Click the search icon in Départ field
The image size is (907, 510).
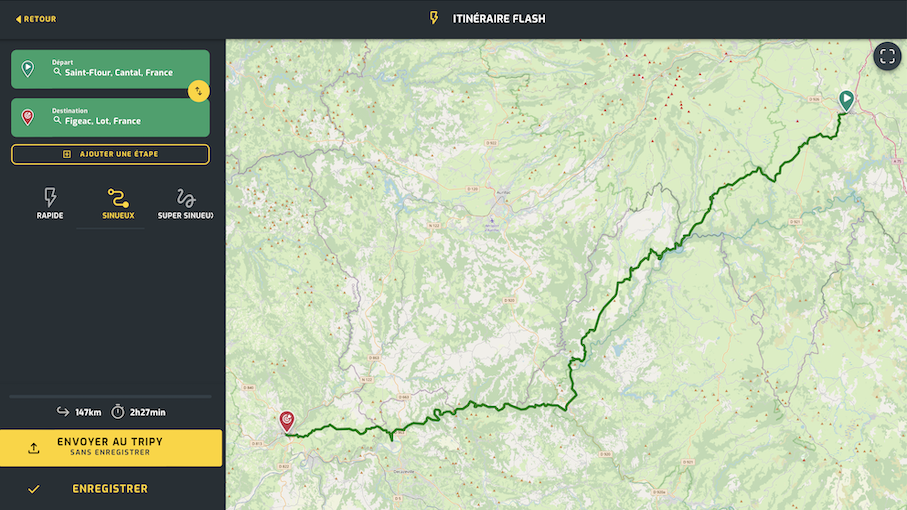coord(57,73)
